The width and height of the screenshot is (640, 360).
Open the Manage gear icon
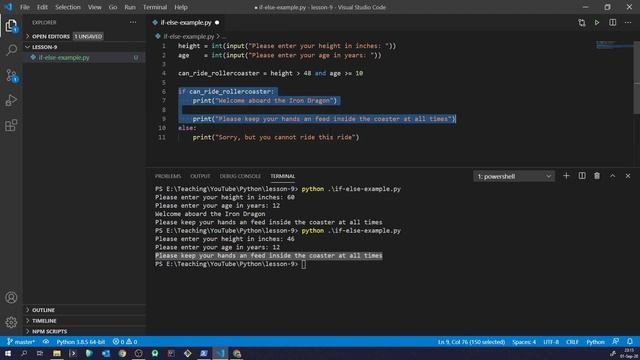click(x=11, y=322)
